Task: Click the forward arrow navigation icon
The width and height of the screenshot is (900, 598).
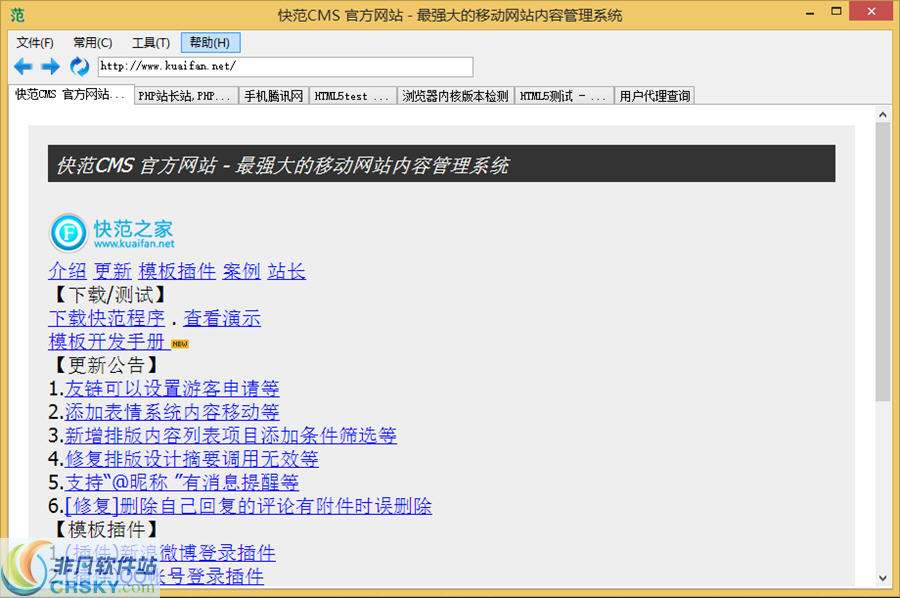Action: click(x=51, y=67)
